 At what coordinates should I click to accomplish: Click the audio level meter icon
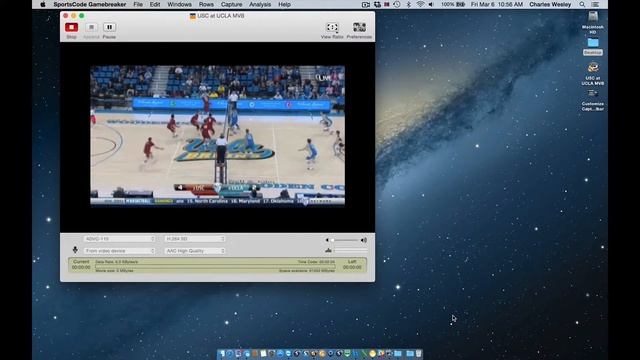click(x=328, y=250)
